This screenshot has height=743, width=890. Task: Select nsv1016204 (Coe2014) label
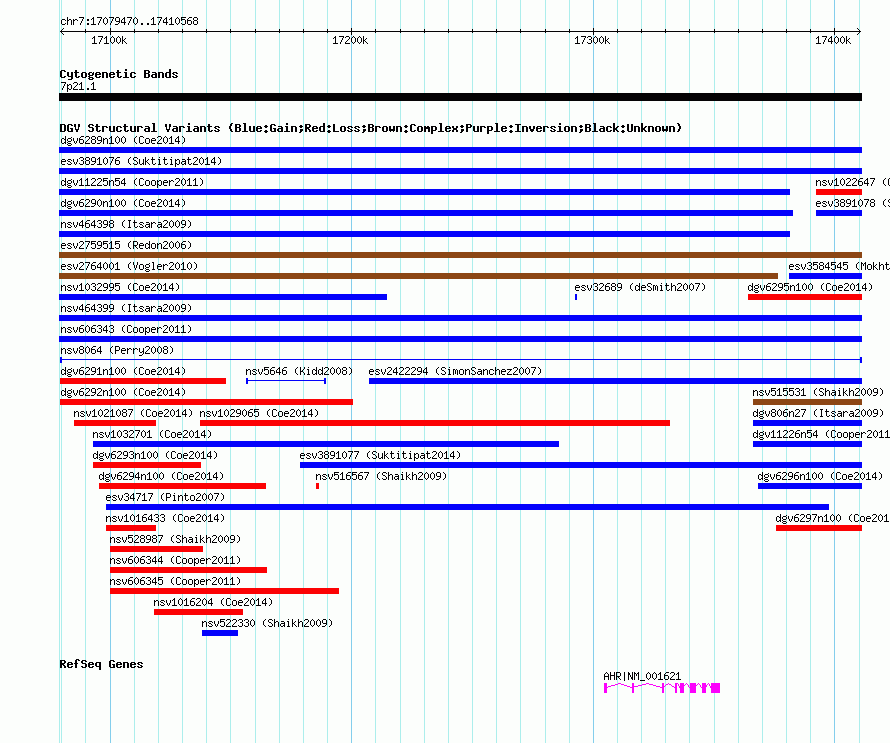[213, 602]
